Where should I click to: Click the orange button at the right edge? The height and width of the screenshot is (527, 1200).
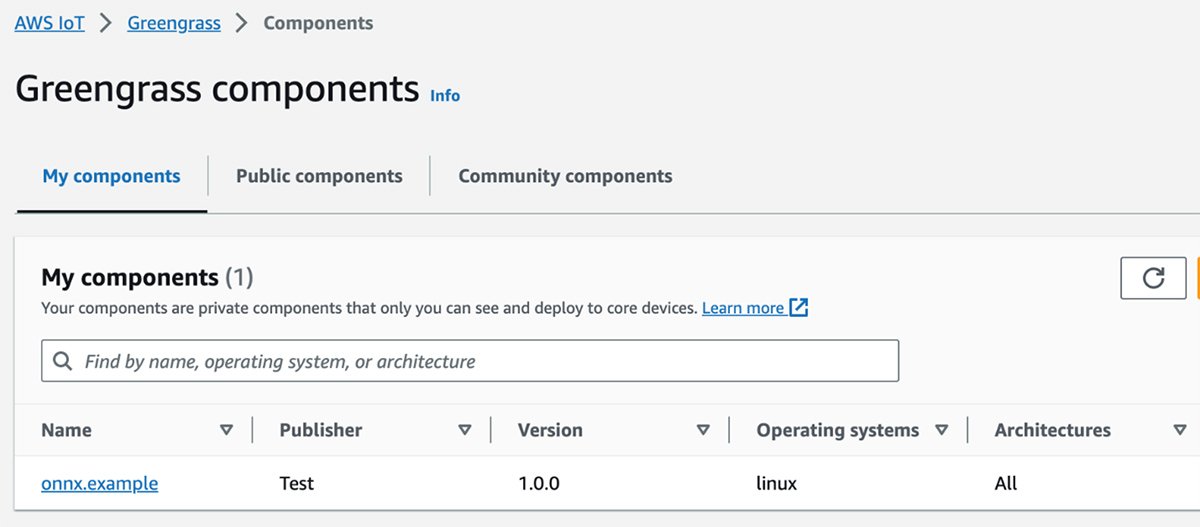point(1194,278)
